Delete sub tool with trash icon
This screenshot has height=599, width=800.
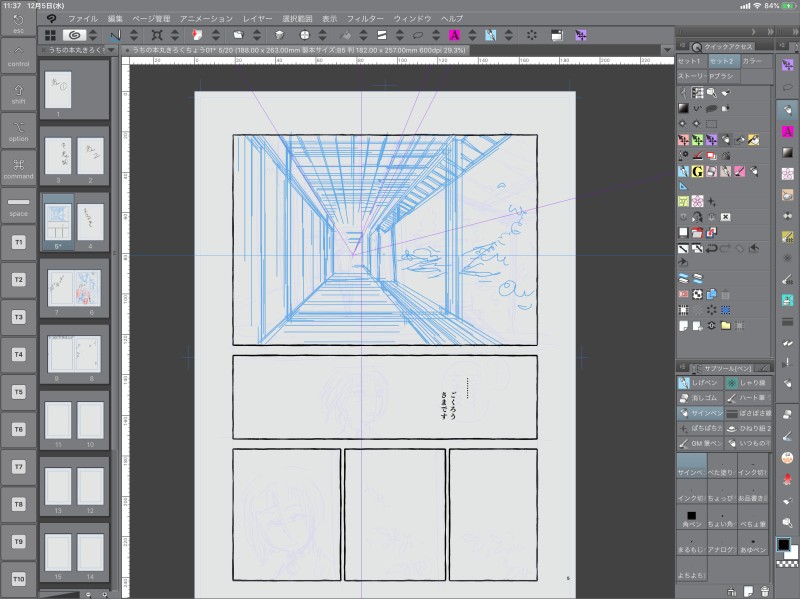(x=764, y=591)
